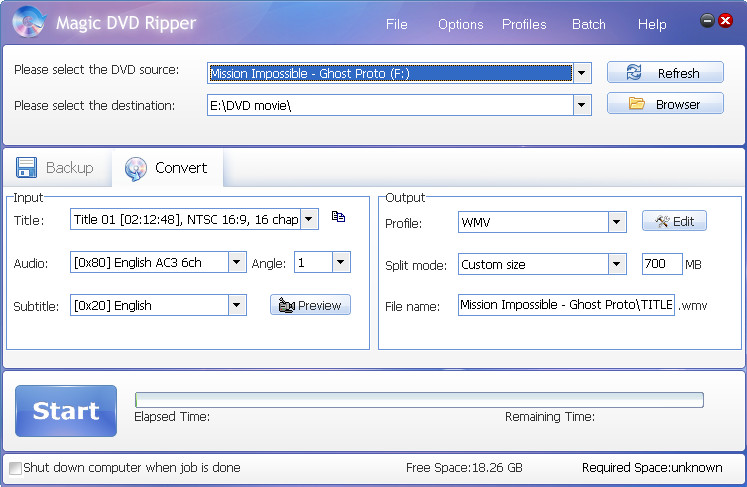Open the Help menu
Viewport: 747px width, 487px height.
pos(652,24)
